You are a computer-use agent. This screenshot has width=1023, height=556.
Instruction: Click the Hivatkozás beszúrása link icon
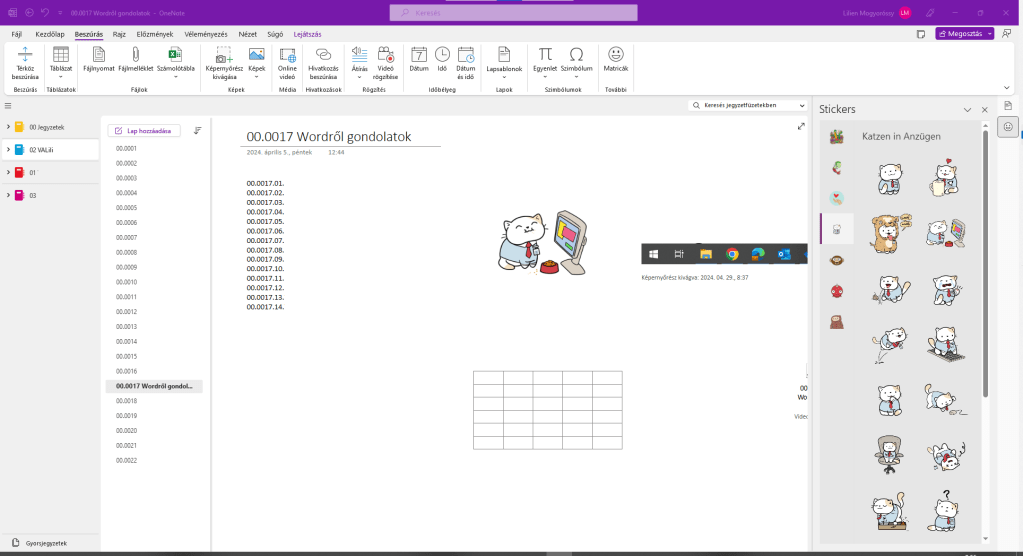pos(323,55)
